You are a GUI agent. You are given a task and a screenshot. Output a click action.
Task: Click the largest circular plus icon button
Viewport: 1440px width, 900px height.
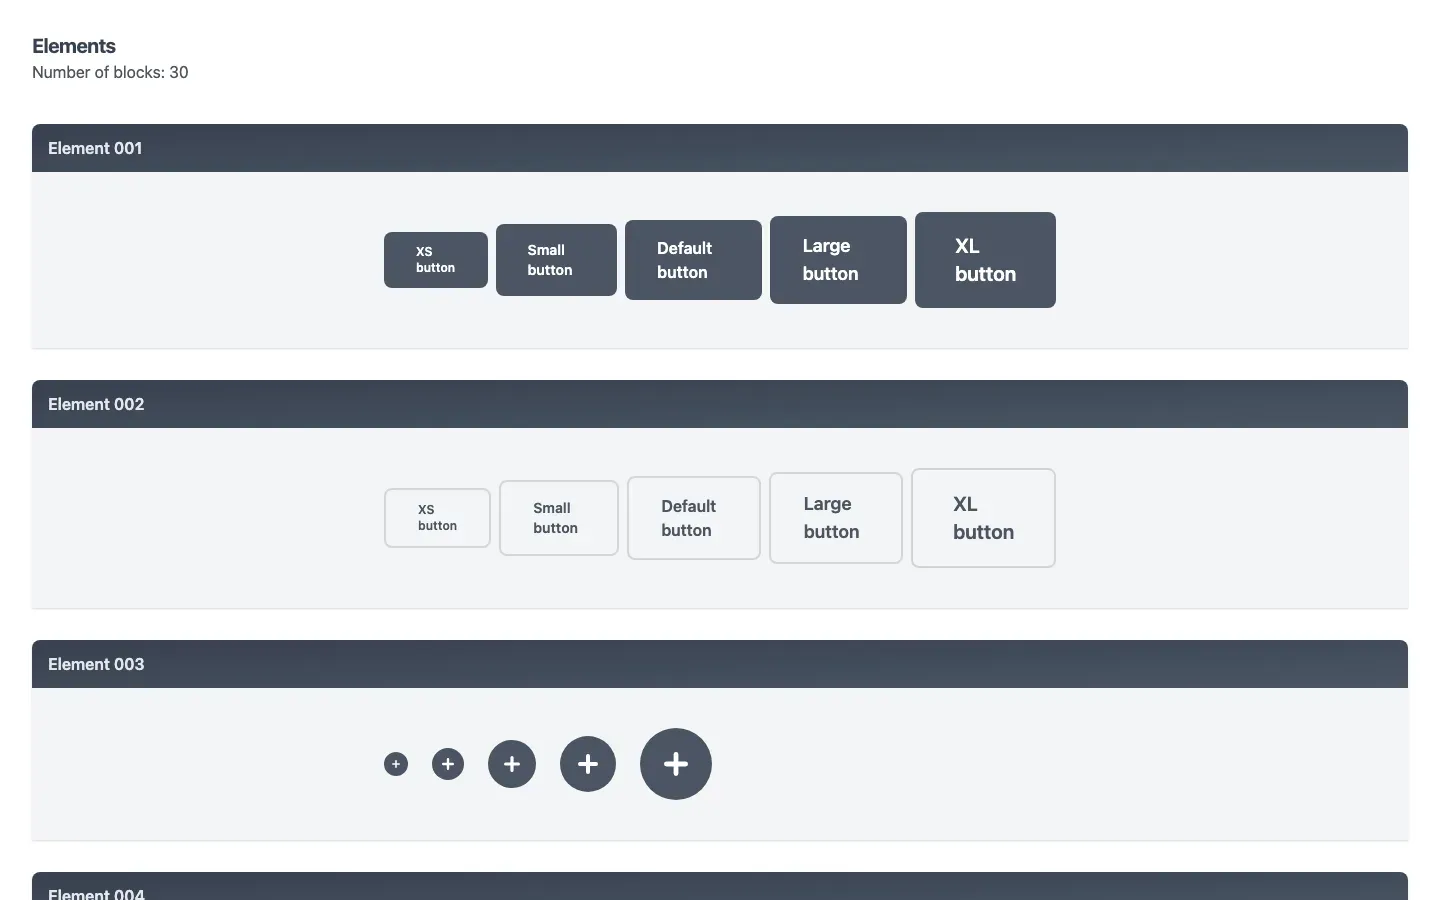[676, 764]
